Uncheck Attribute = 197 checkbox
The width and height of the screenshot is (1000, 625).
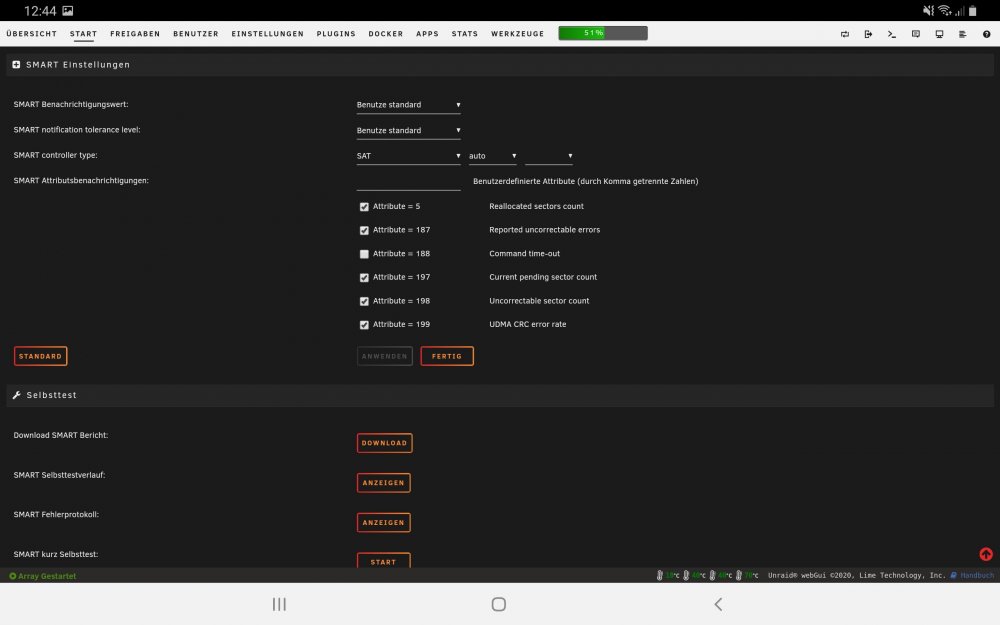point(364,277)
